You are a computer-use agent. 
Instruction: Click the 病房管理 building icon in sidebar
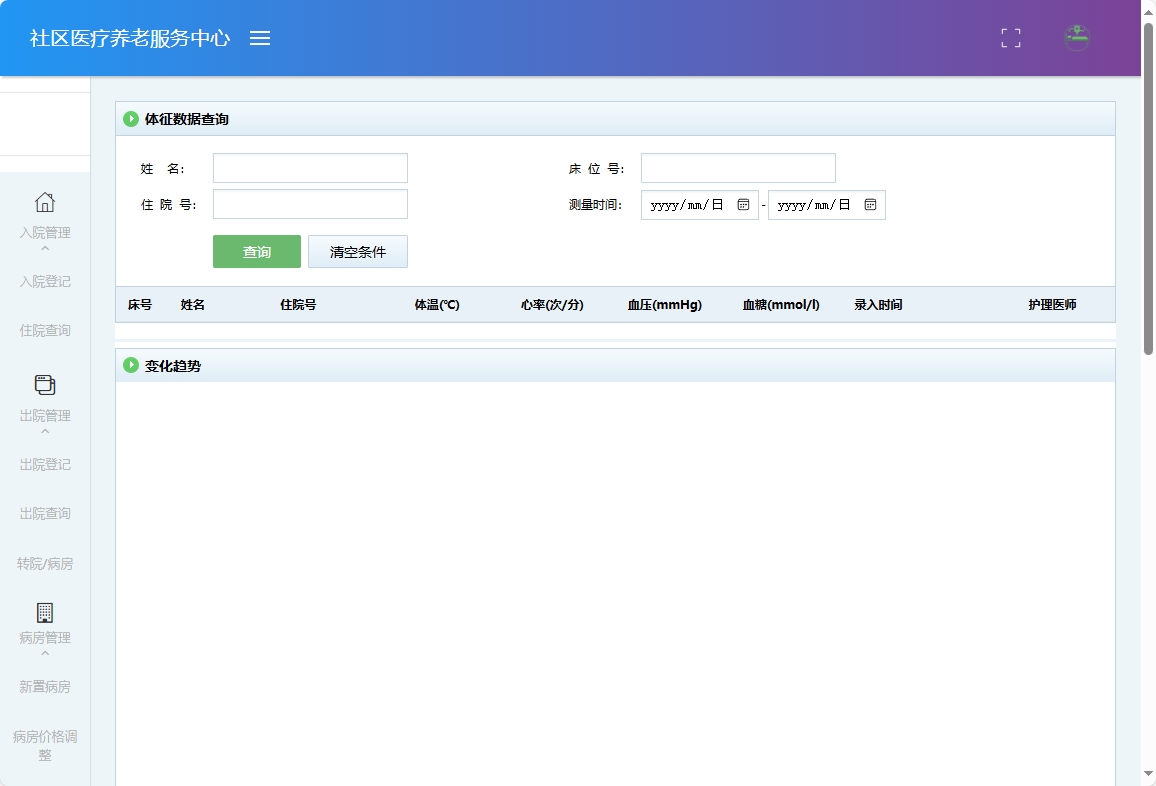45,610
